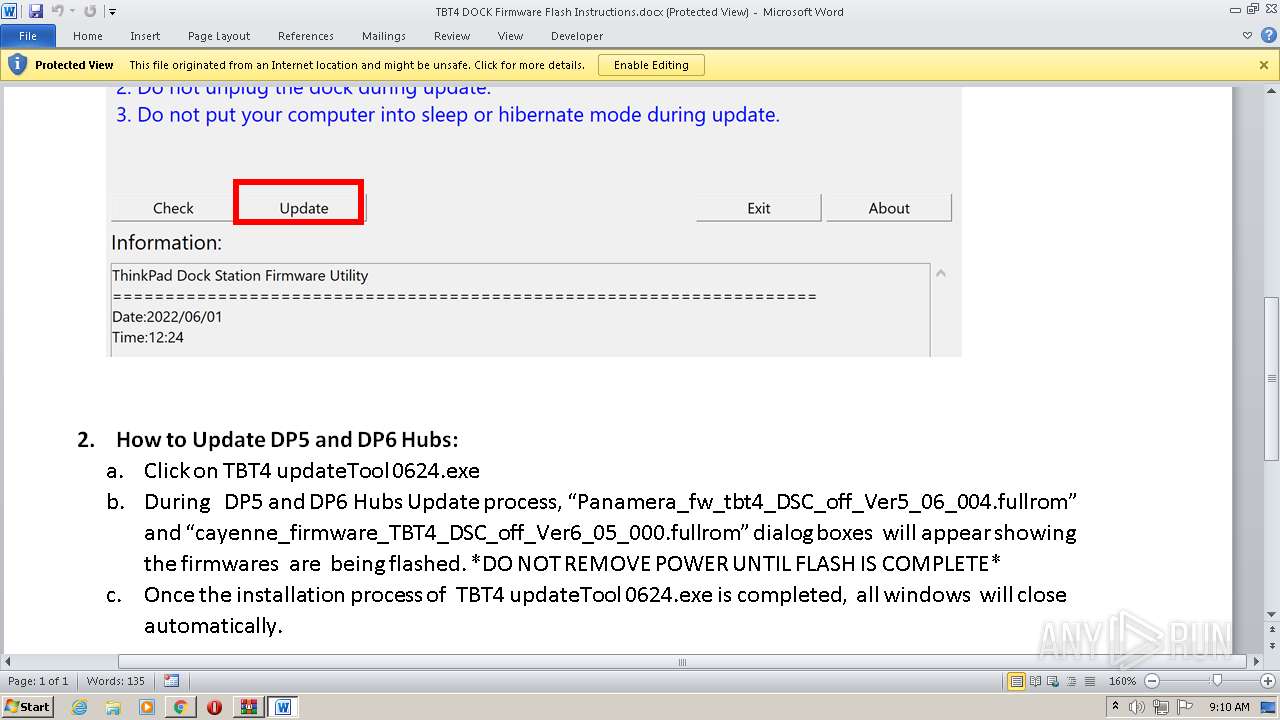The image size is (1280, 720).
Task: Close the Protected View message bar
Action: pos(1264,65)
